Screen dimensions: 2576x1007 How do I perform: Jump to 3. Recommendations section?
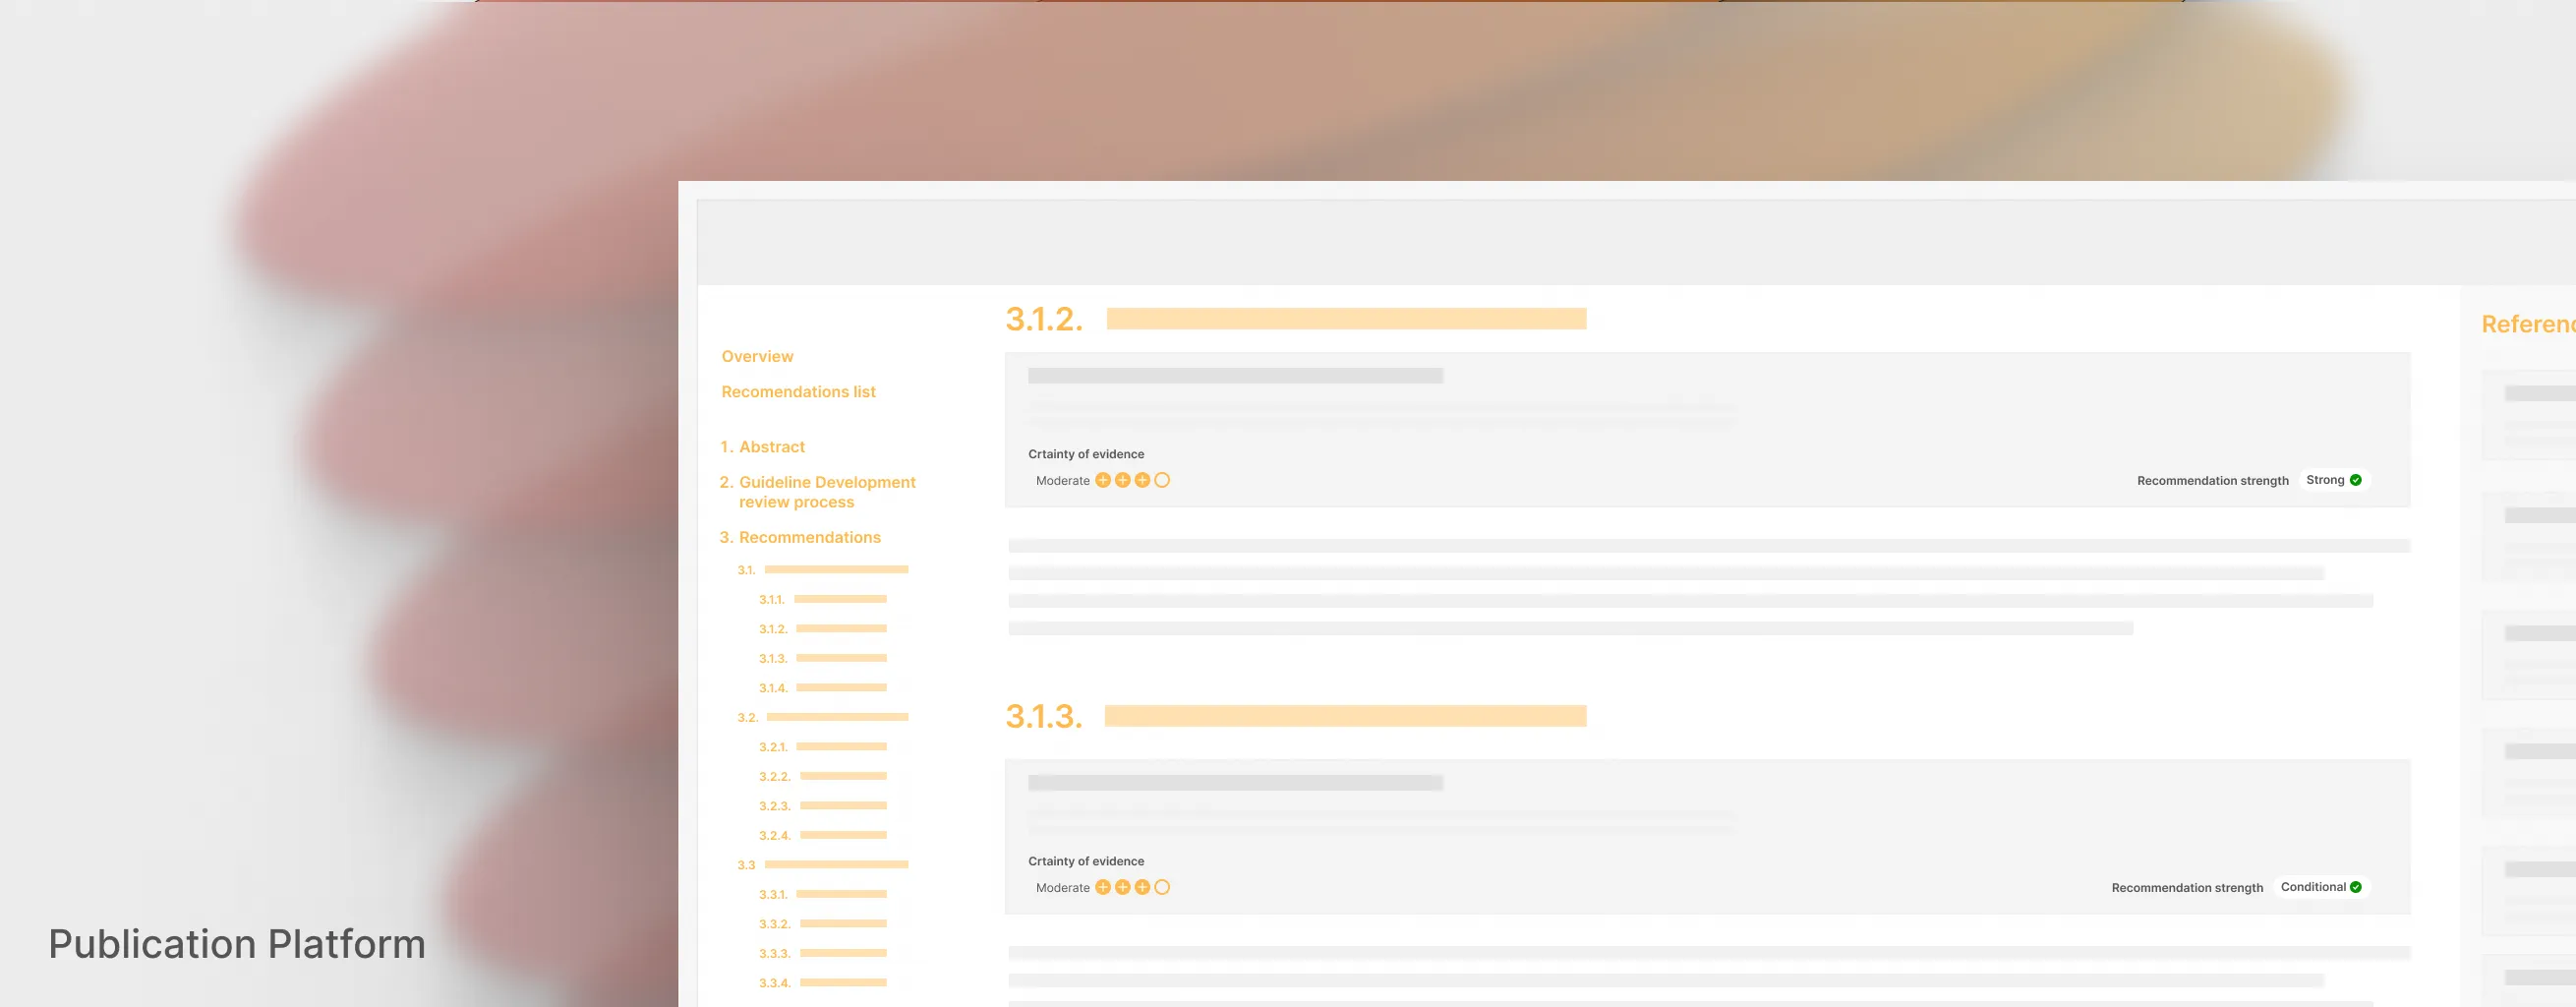pyautogui.click(x=800, y=537)
